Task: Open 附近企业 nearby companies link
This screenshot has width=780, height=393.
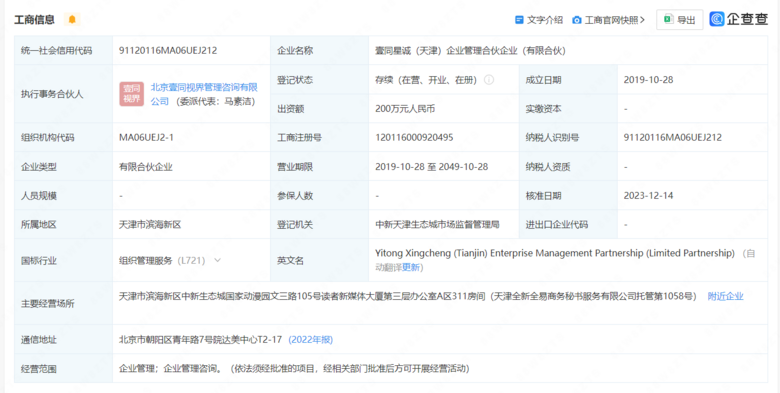Action: (x=725, y=296)
